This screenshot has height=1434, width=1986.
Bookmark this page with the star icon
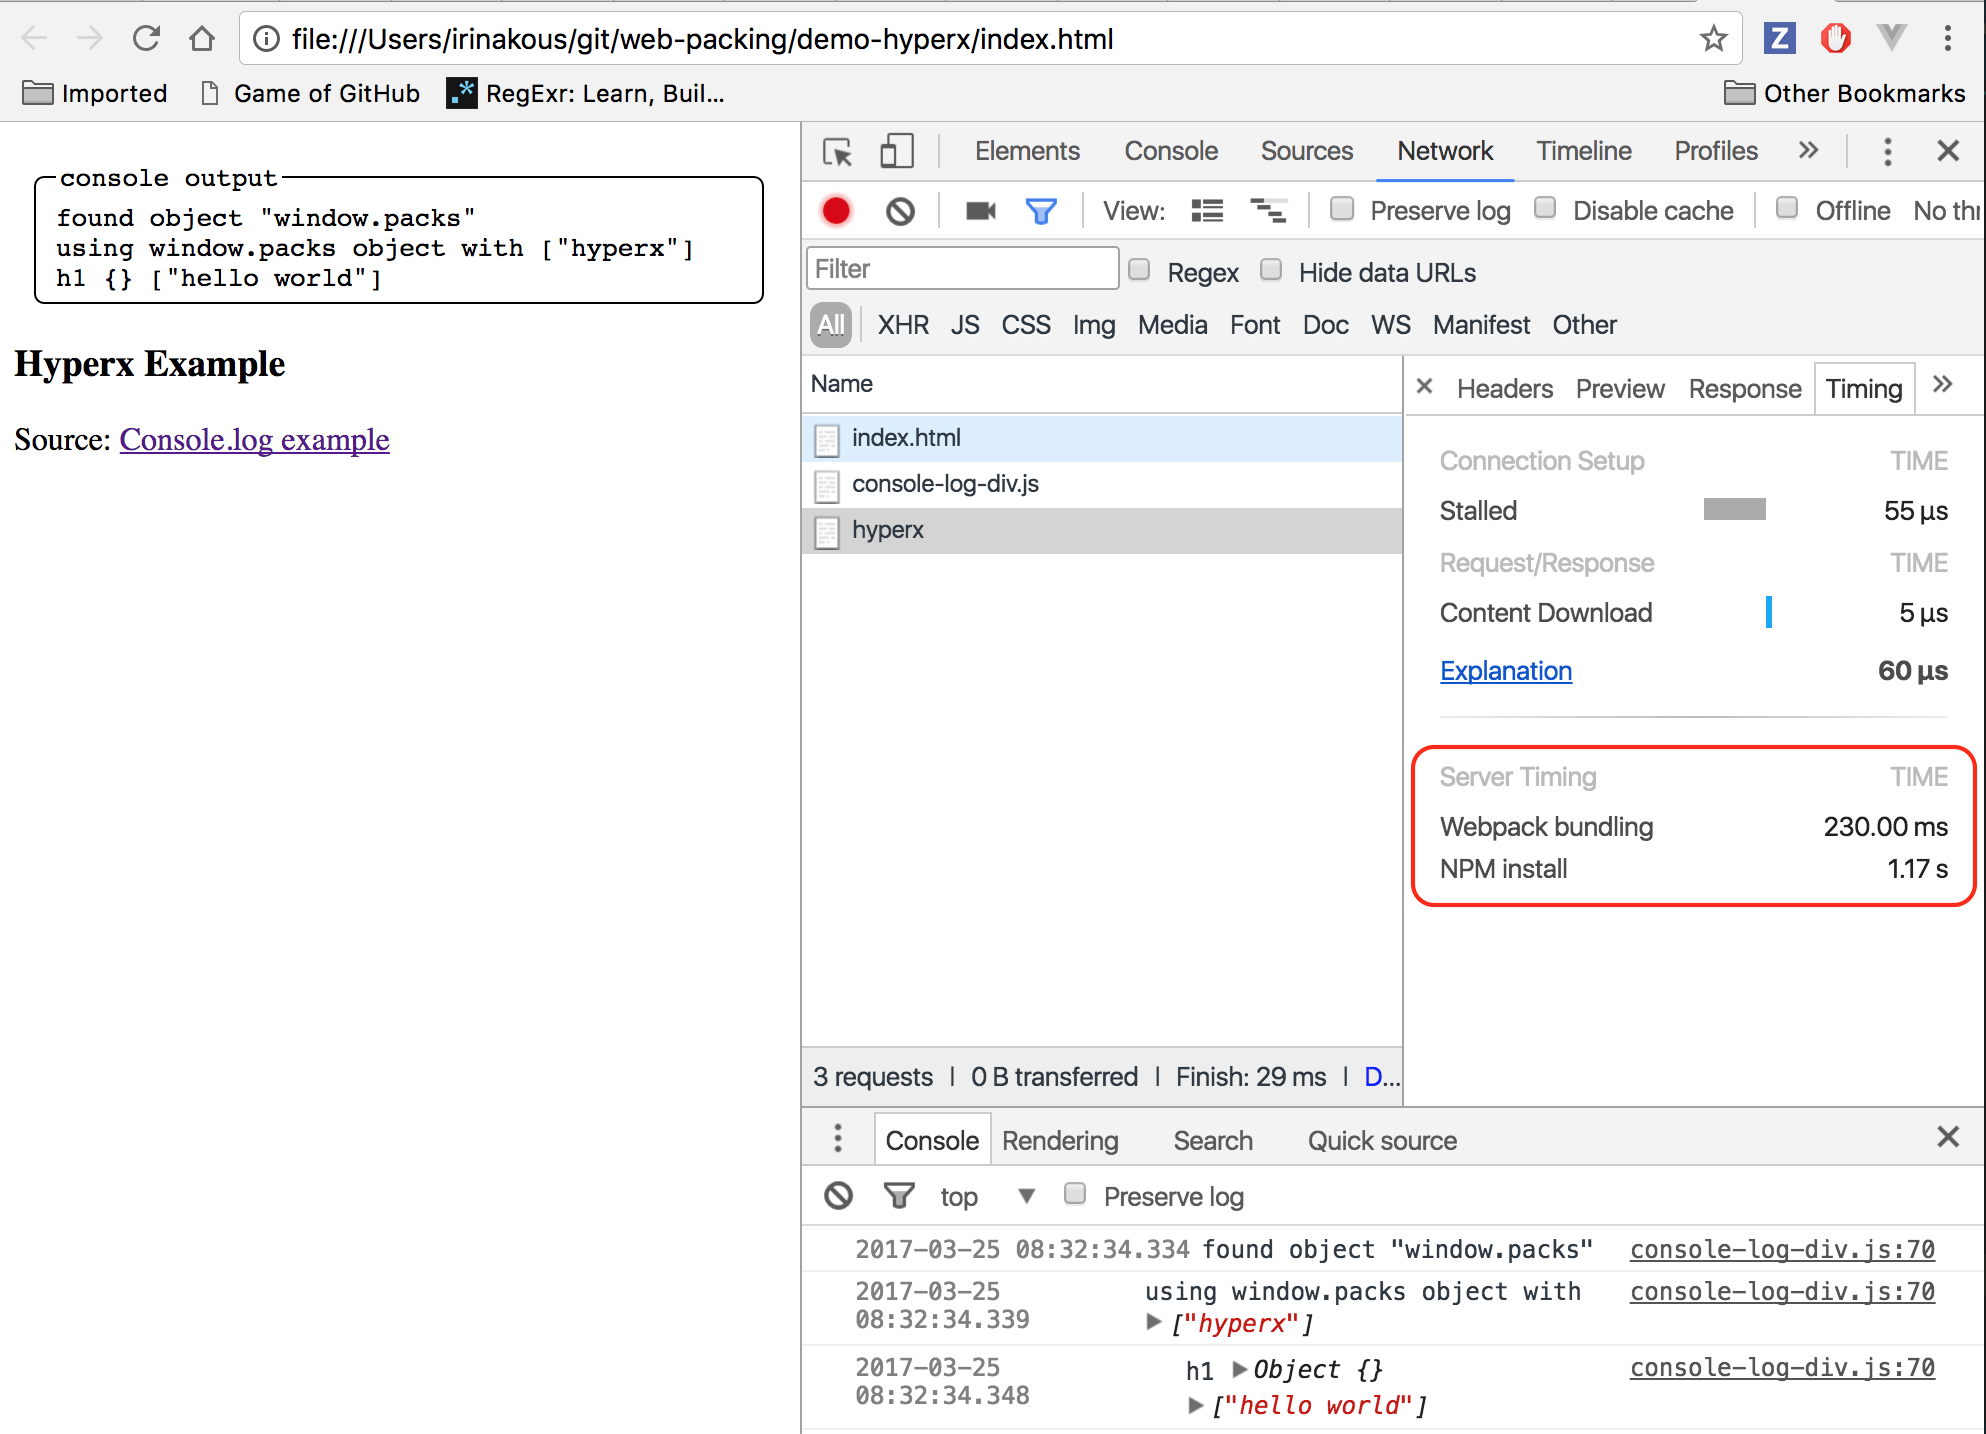click(x=1713, y=39)
